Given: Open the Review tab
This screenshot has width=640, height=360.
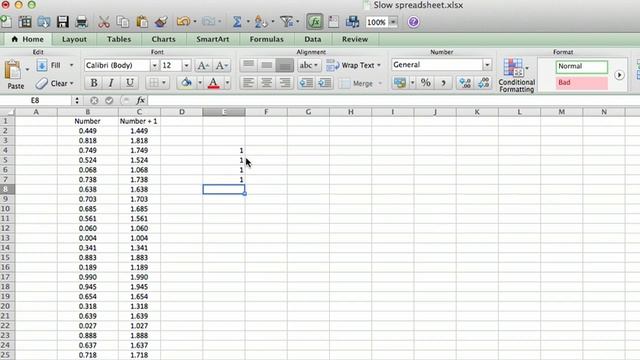Looking at the screenshot, I should 355,39.
